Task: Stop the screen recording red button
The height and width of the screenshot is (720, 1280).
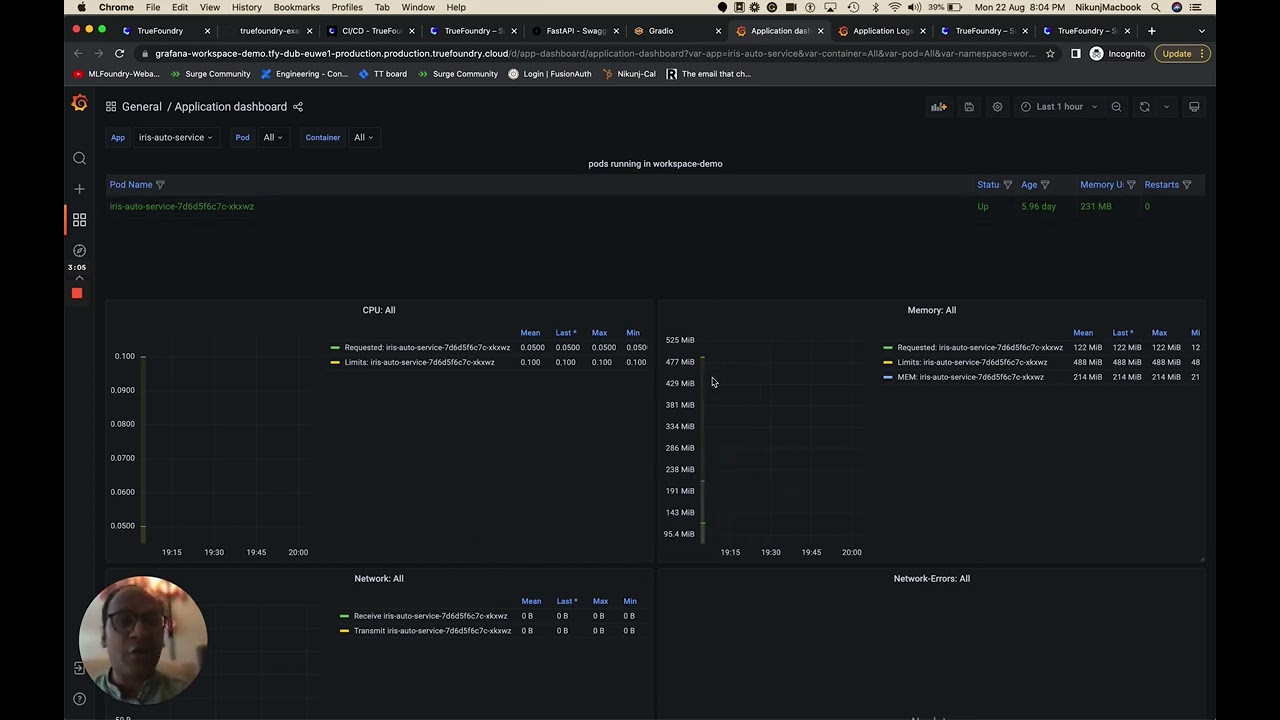Action: click(77, 293)
